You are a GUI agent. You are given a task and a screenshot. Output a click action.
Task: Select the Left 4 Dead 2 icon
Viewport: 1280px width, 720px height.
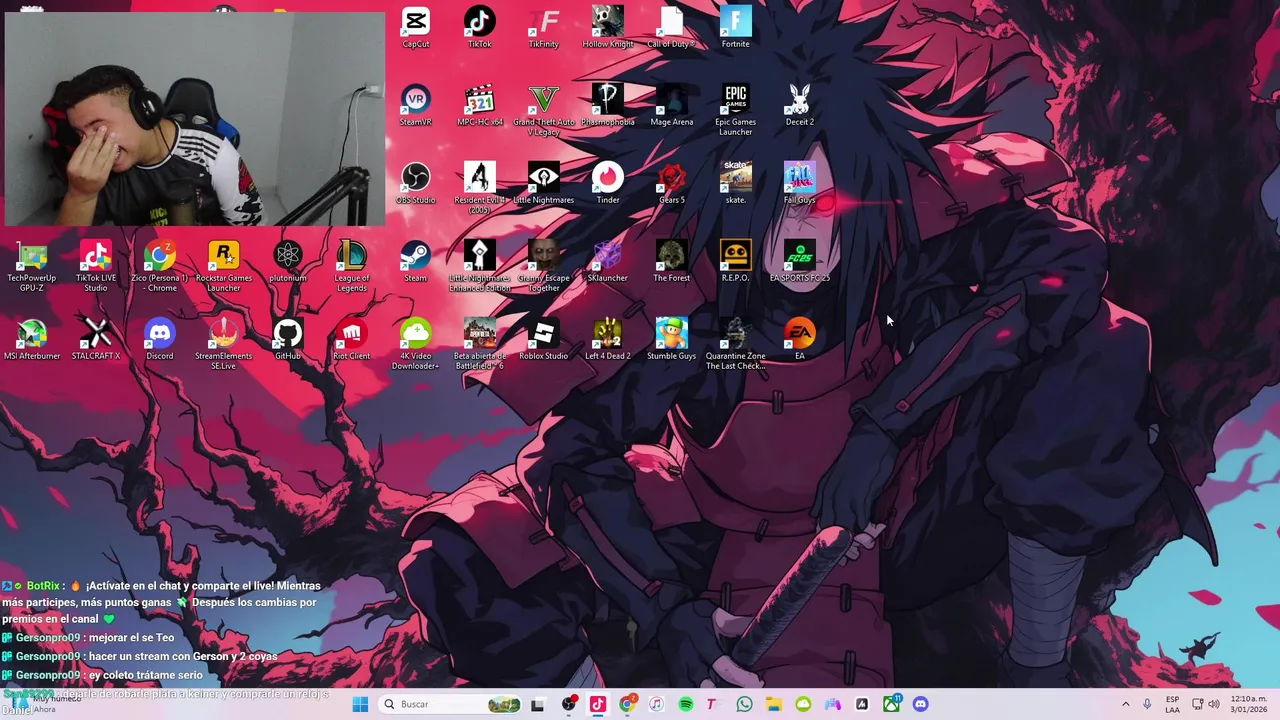pos(608,339)
